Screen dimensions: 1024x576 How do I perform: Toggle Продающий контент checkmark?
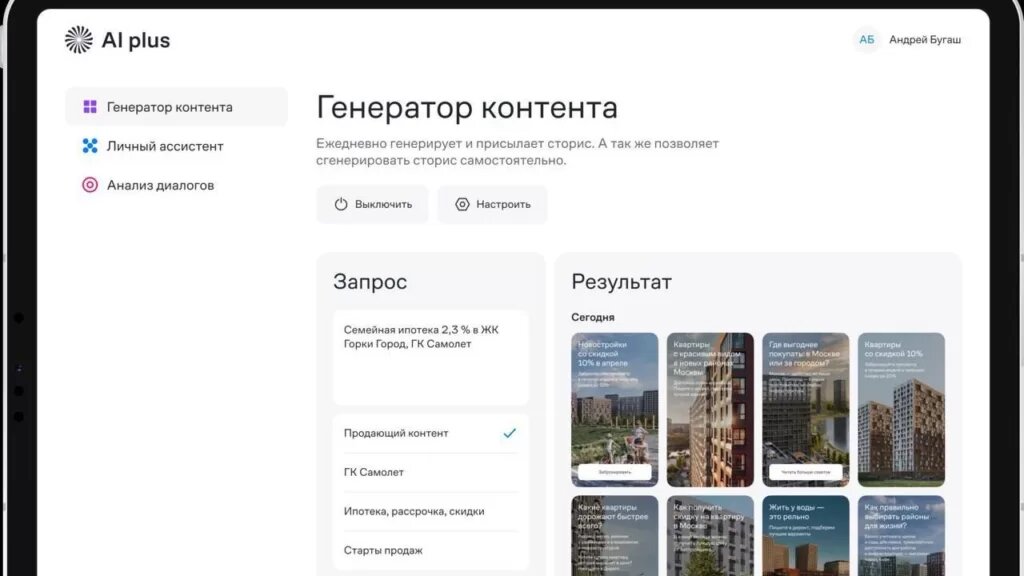click(509, 433)
